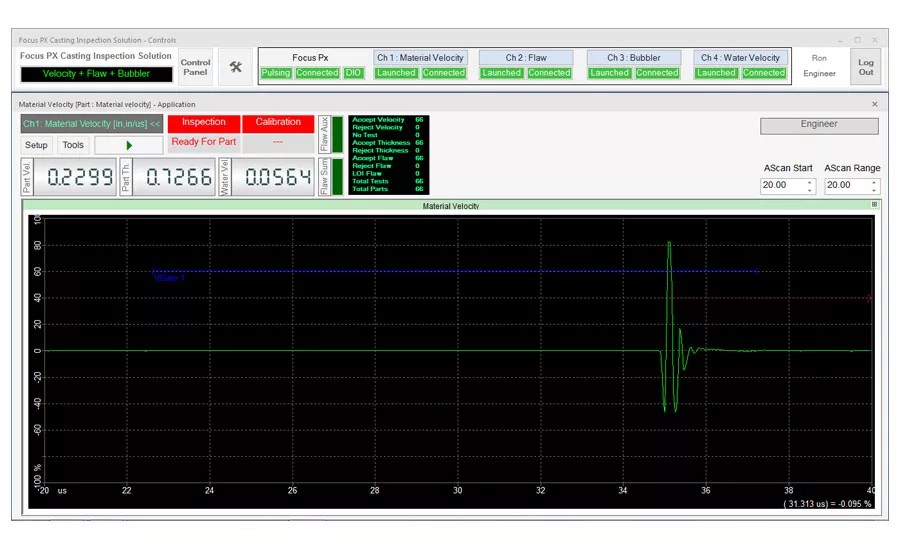Click the Velocity + Flaw + Bubbler mode display

pyautogui.click(x=96, y=74)
